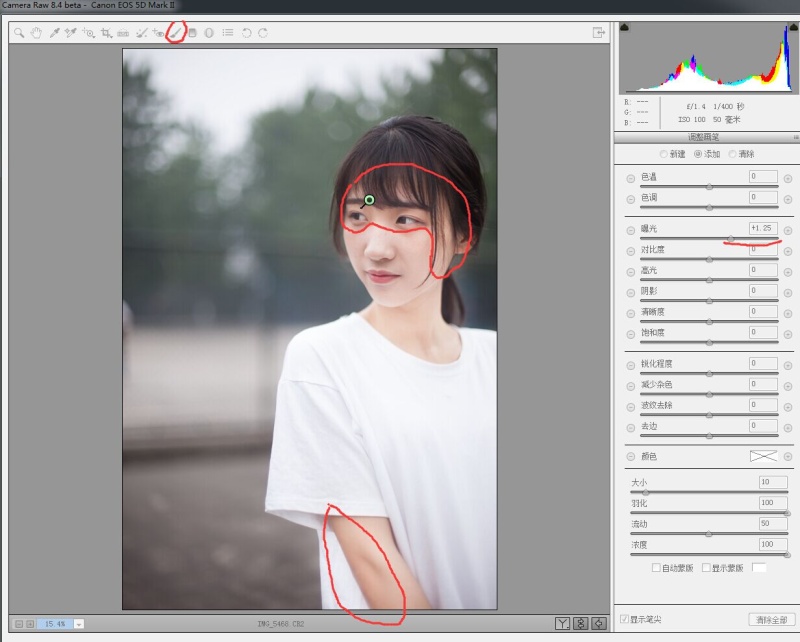Click the 流动 flow slider
This screenshot has width=800, height=642.
709,534
